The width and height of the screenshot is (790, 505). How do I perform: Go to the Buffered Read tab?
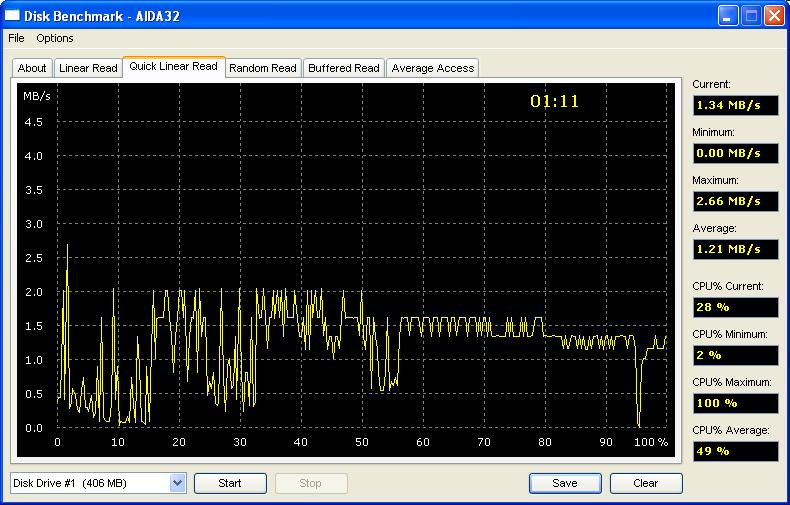tap(344, 68)
